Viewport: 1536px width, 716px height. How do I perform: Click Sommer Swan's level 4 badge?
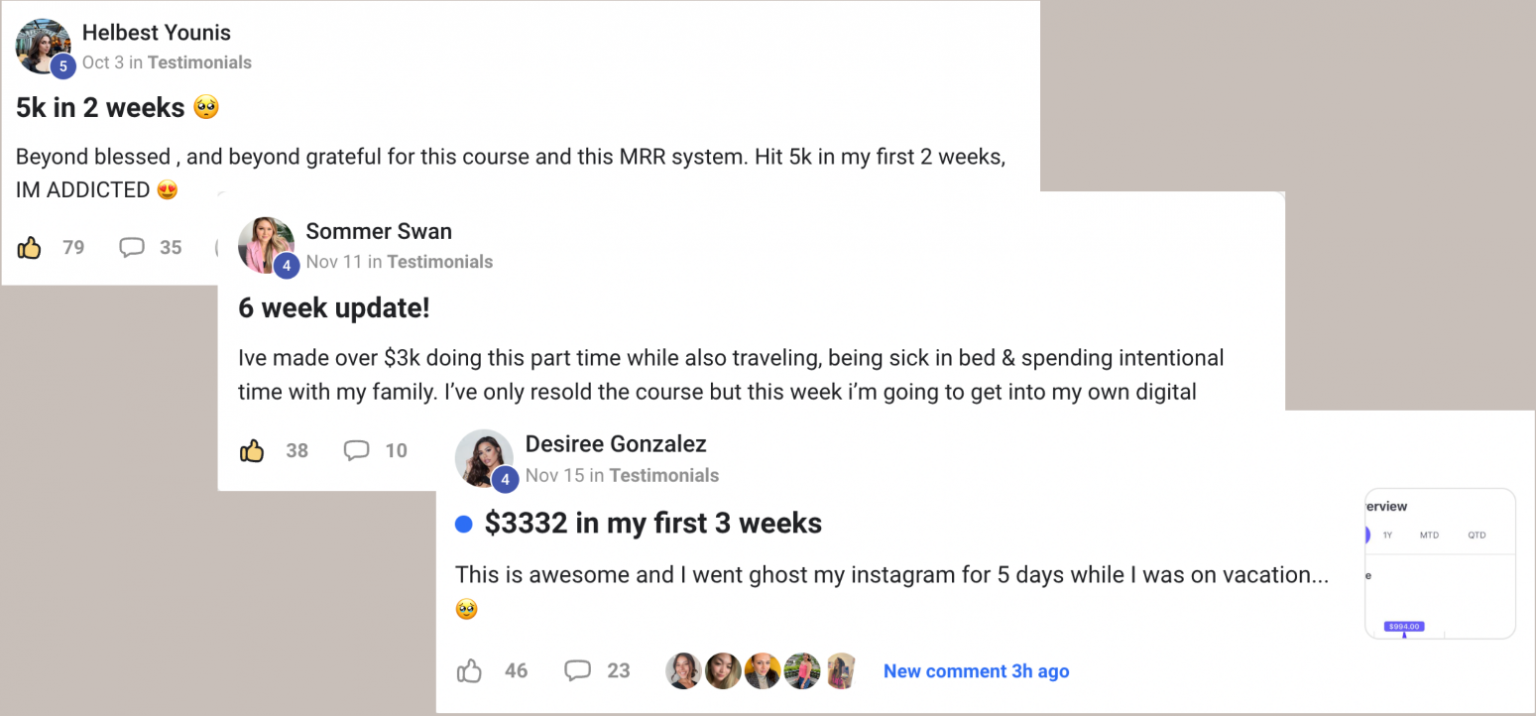[285, 266]
